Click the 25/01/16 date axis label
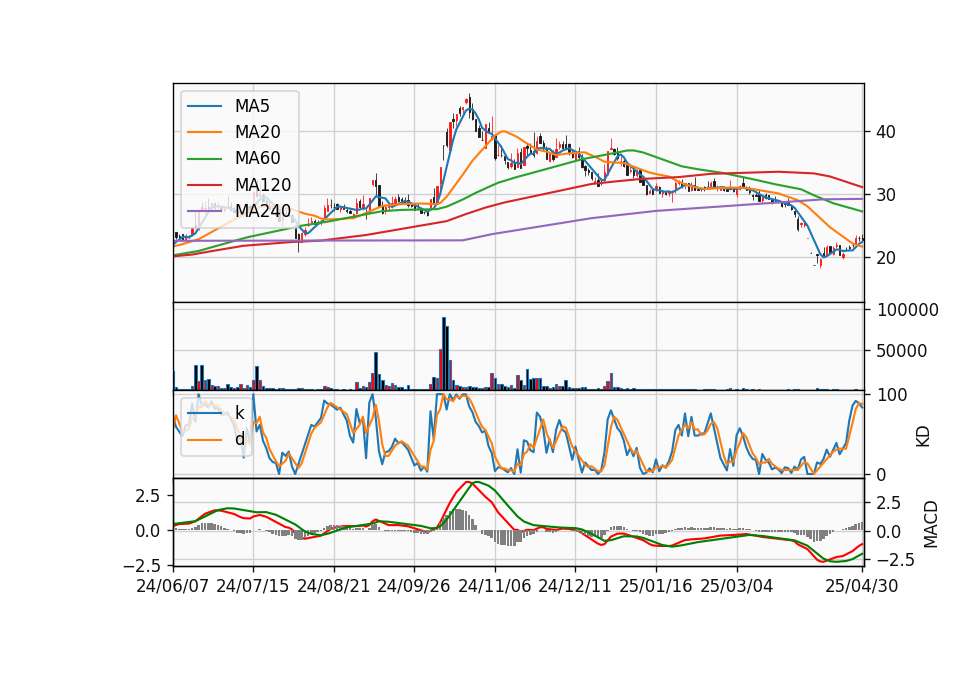The width and height of the screenshot is (960, 690). [656, 586]
